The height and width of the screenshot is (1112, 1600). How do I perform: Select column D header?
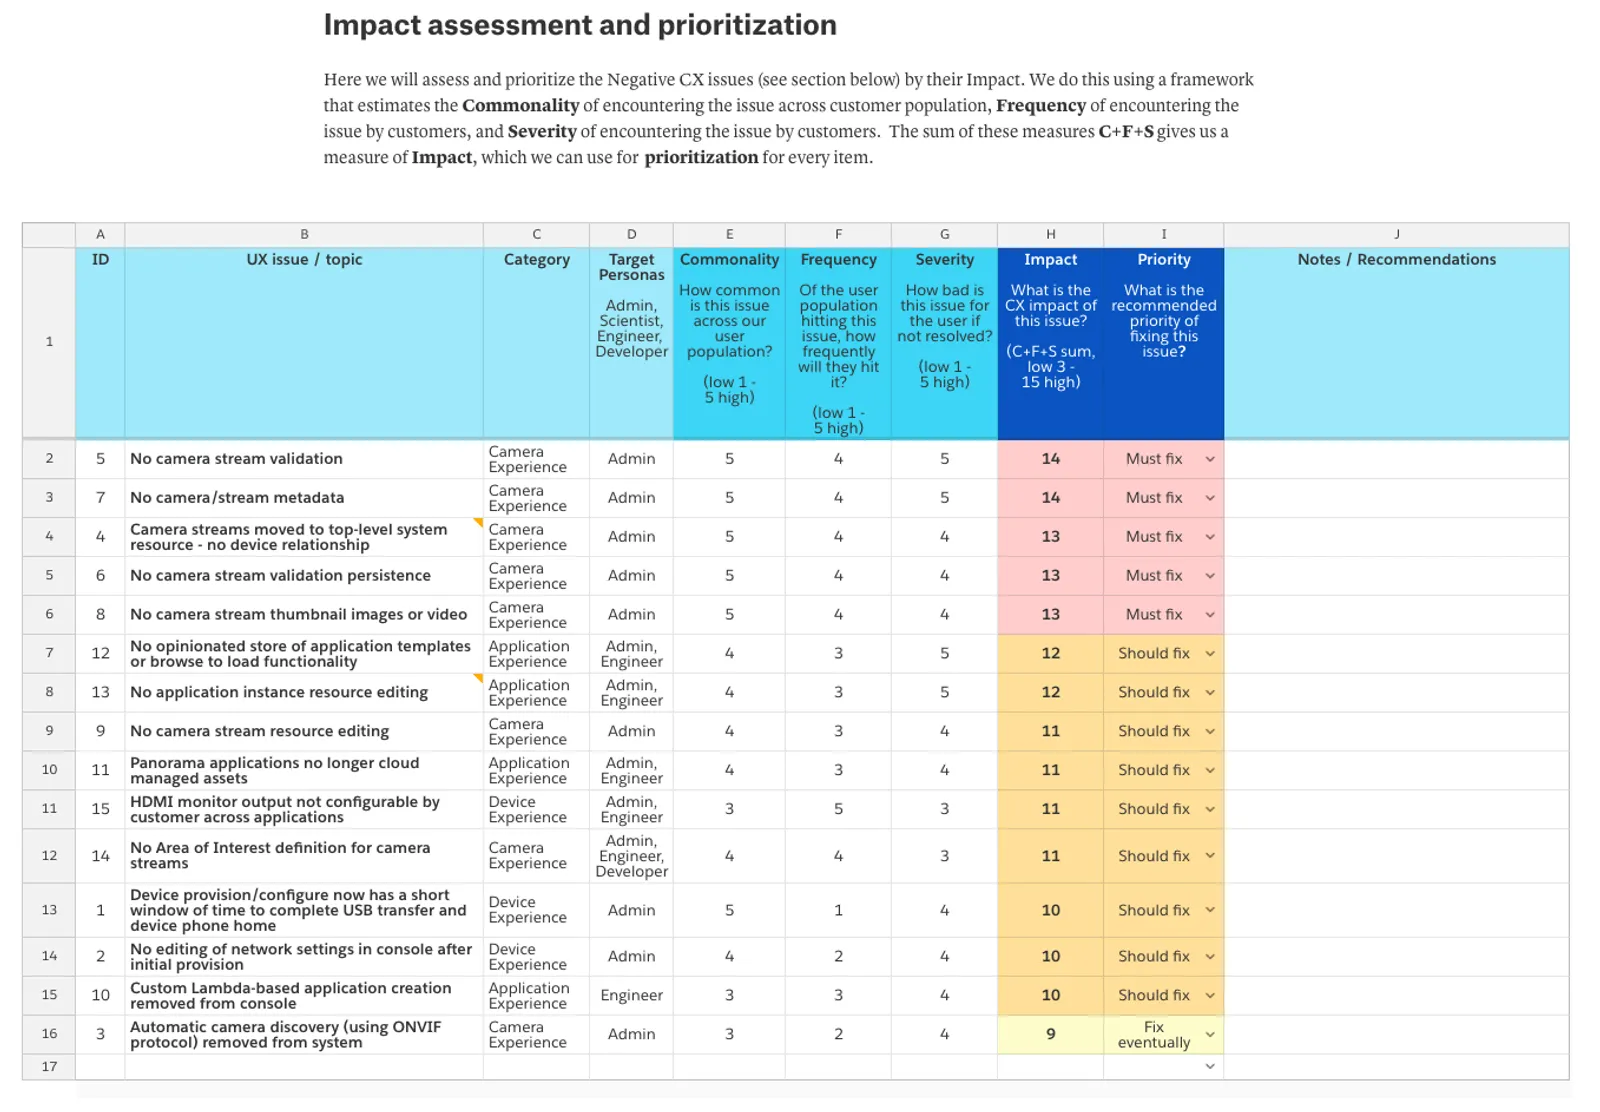point(631,235)
